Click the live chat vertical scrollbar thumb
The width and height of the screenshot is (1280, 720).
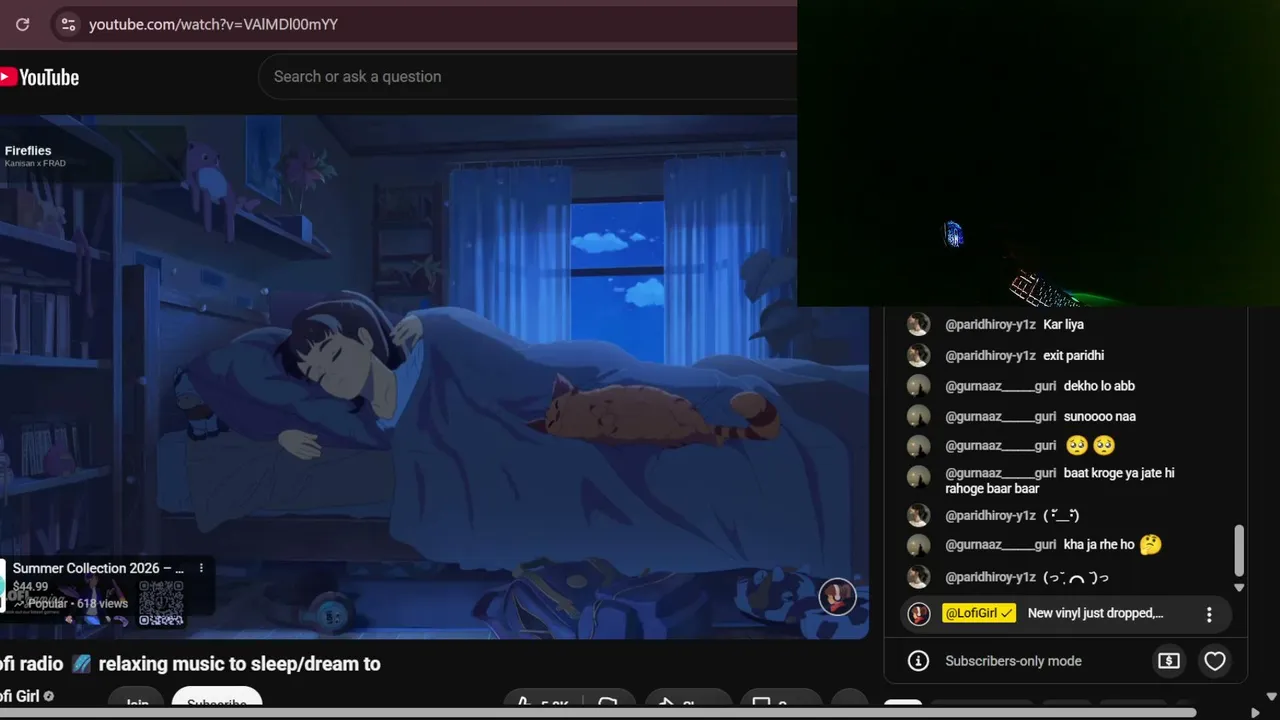point(1239,550)
